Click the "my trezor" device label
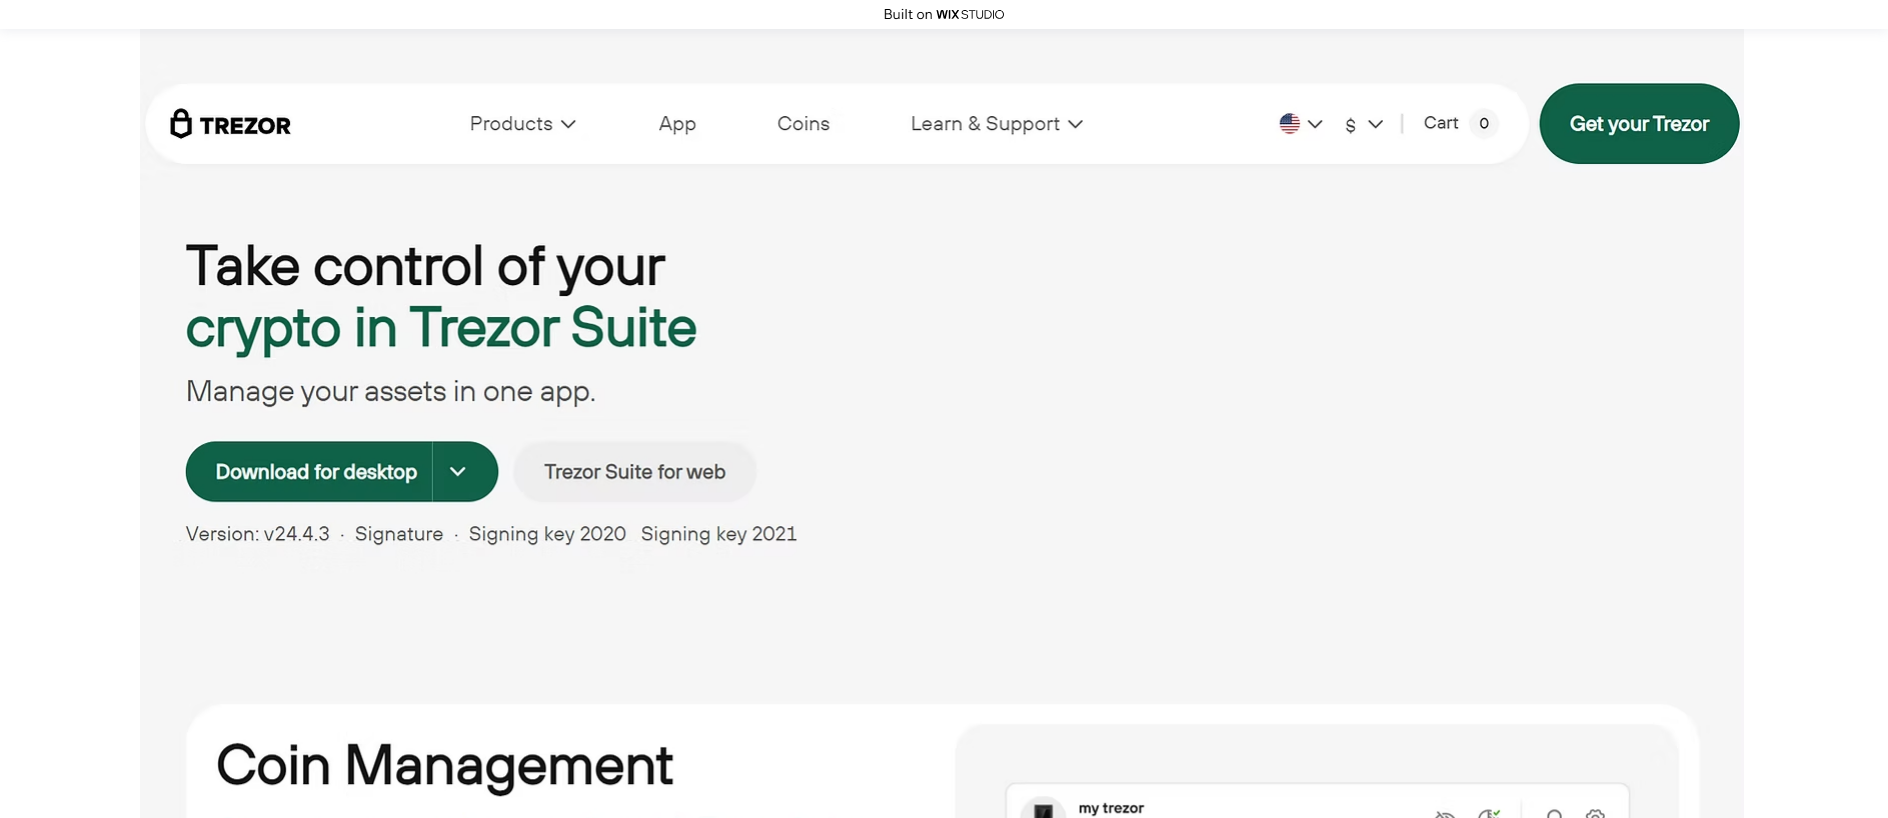The width and height of the screenshot is (1888, 818). (1111, 808)
